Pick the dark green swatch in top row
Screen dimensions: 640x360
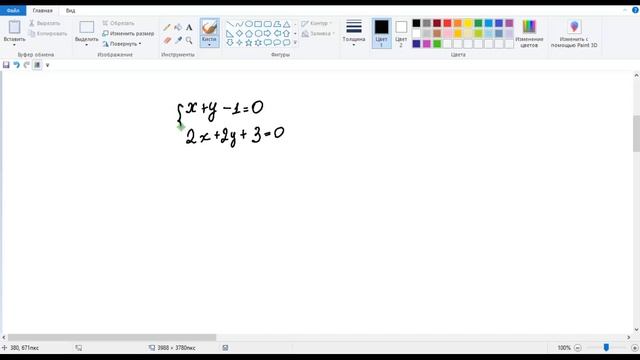(x=478, y=23)
